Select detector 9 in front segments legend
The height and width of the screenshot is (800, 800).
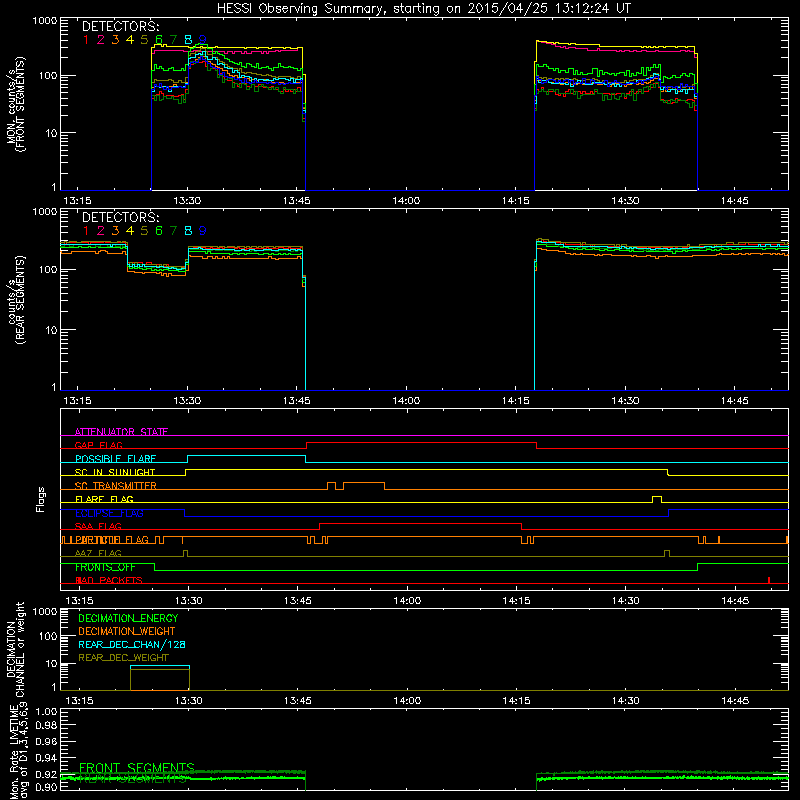point(203,40)
